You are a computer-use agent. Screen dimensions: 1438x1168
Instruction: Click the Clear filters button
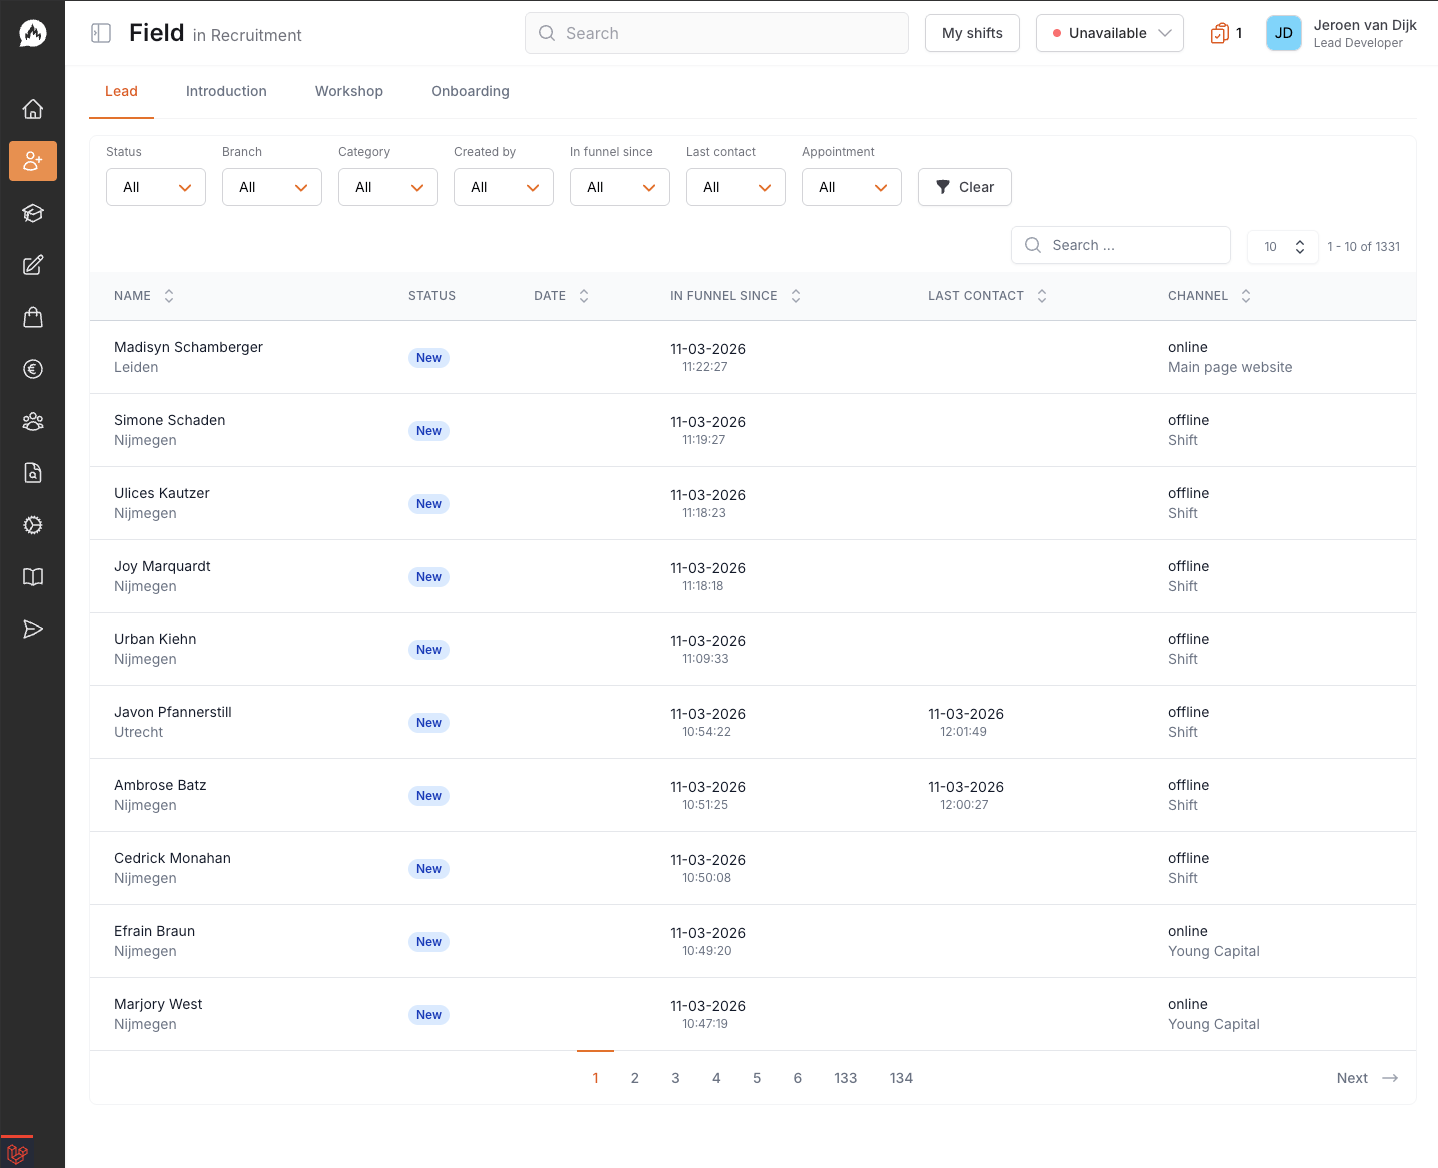[964, 187]
